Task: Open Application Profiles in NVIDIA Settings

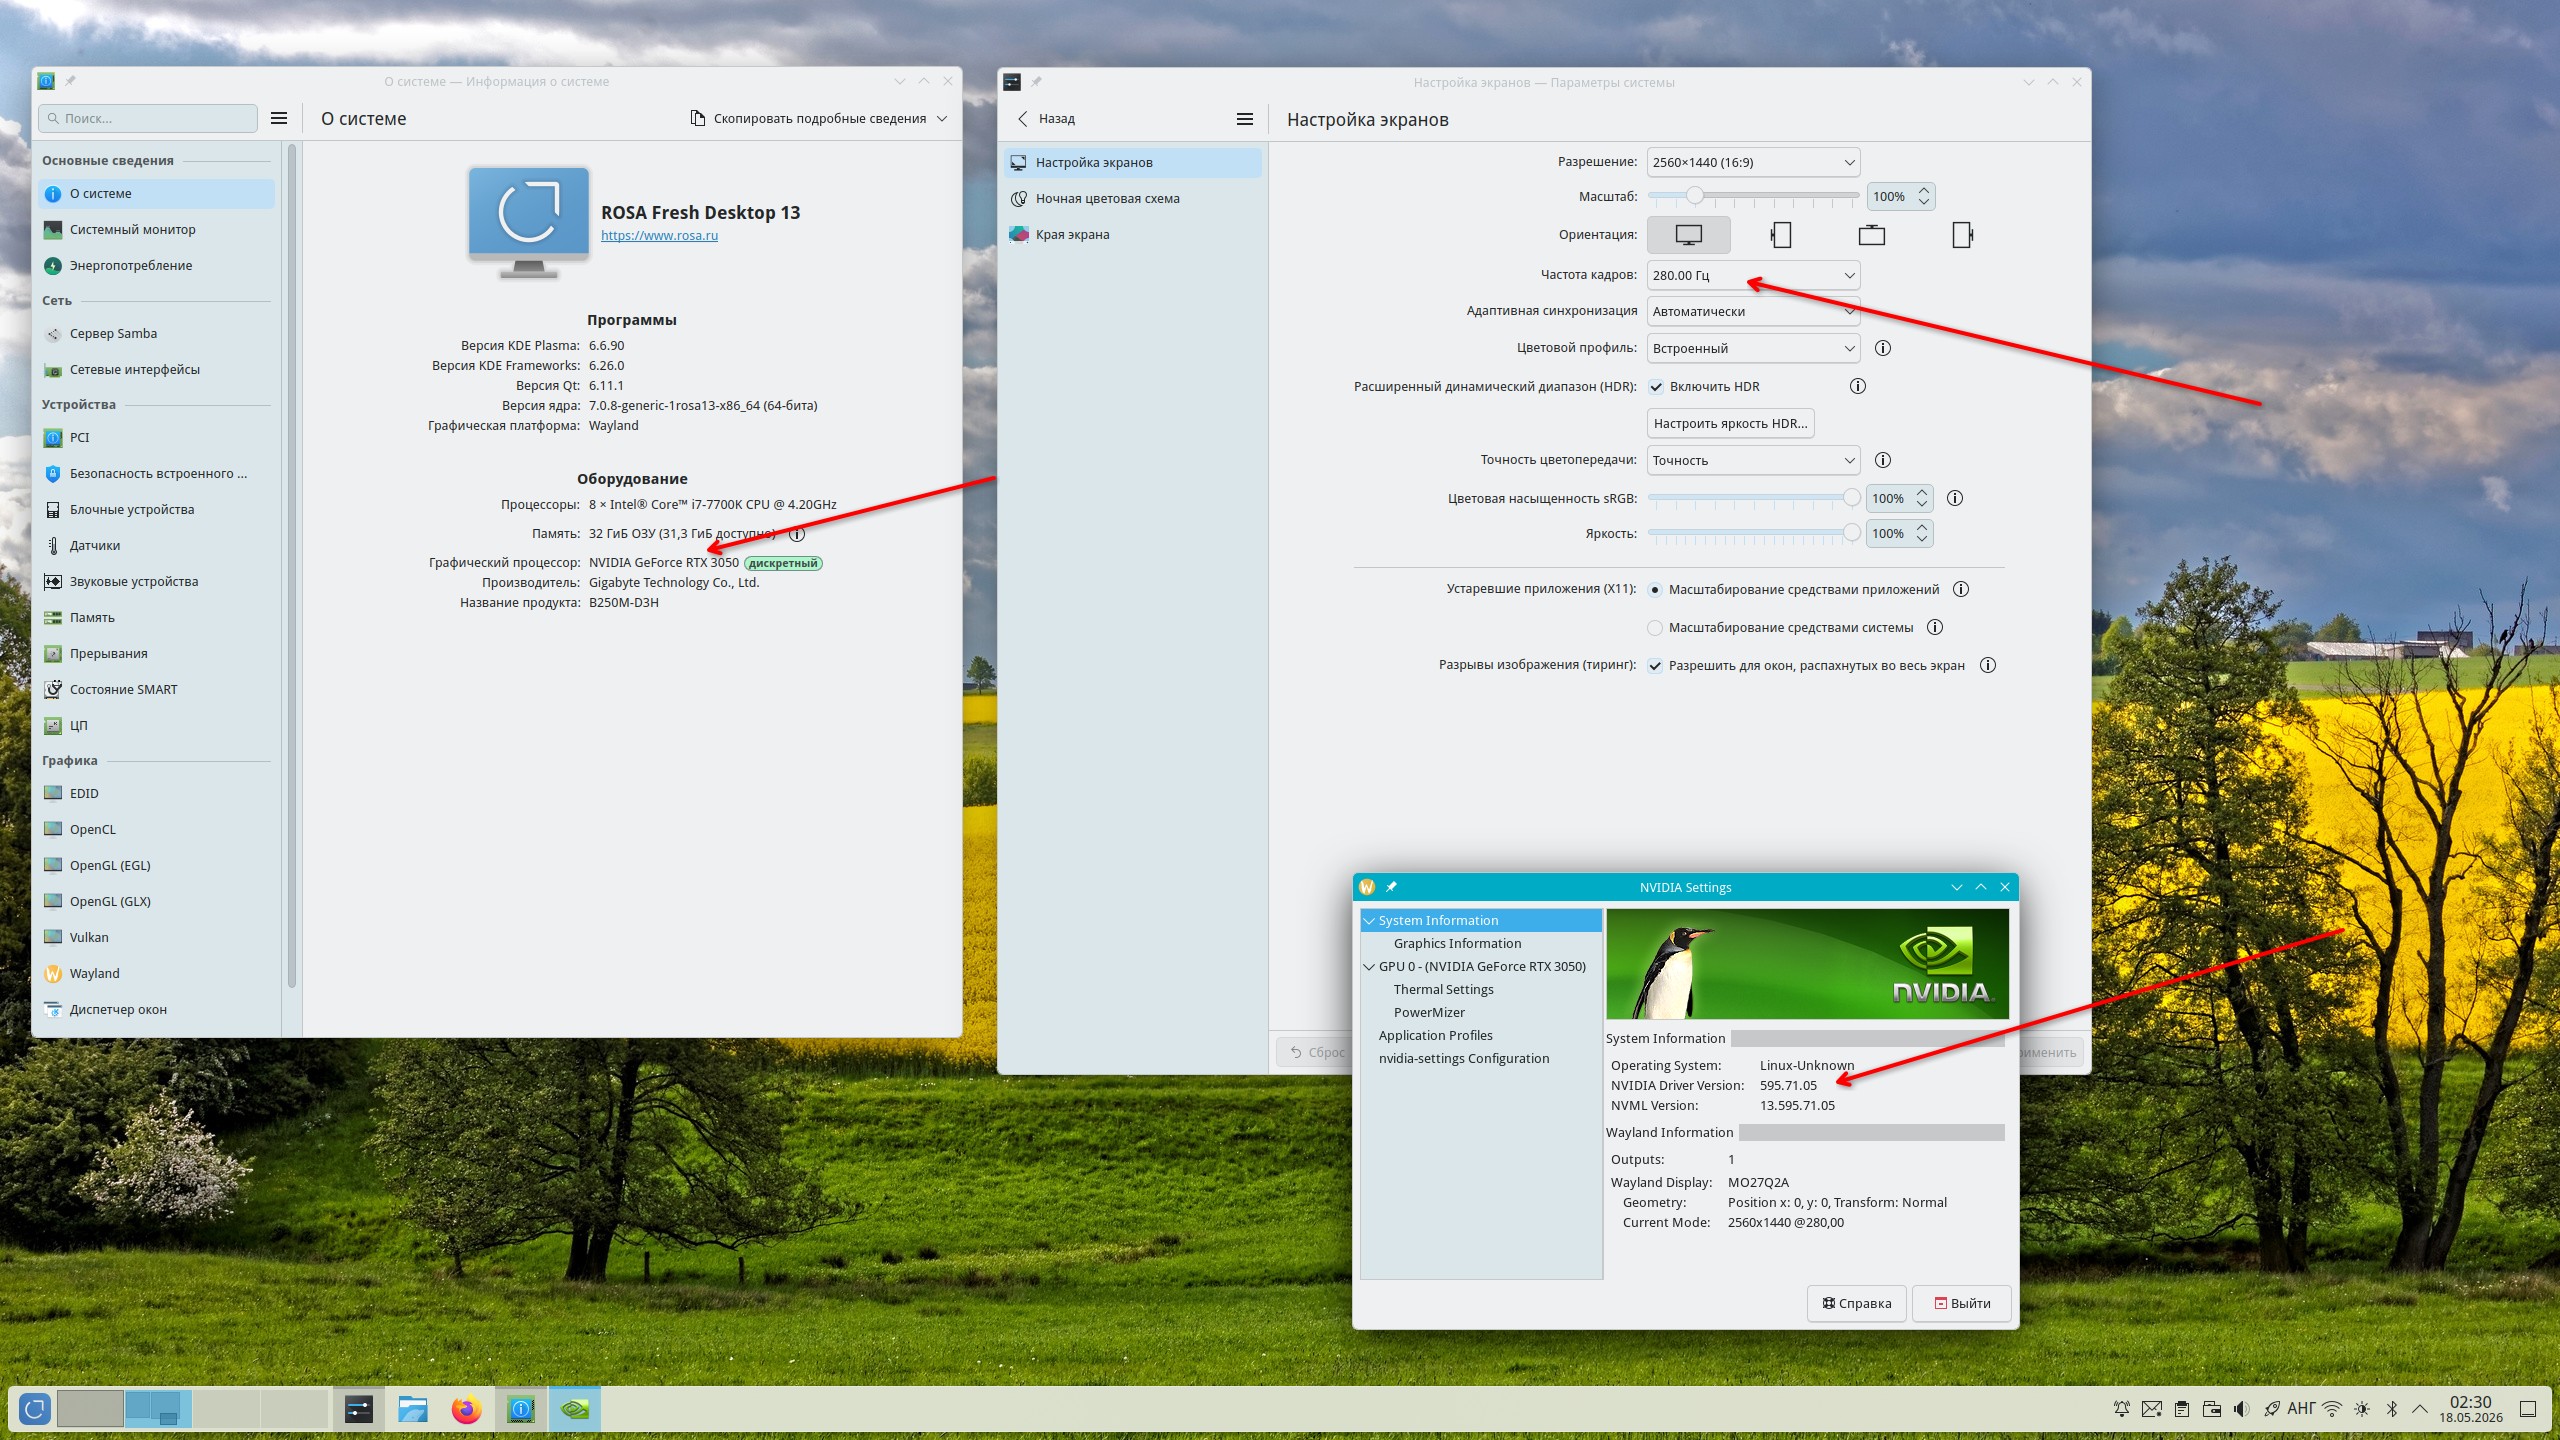Action: 1435,1036
